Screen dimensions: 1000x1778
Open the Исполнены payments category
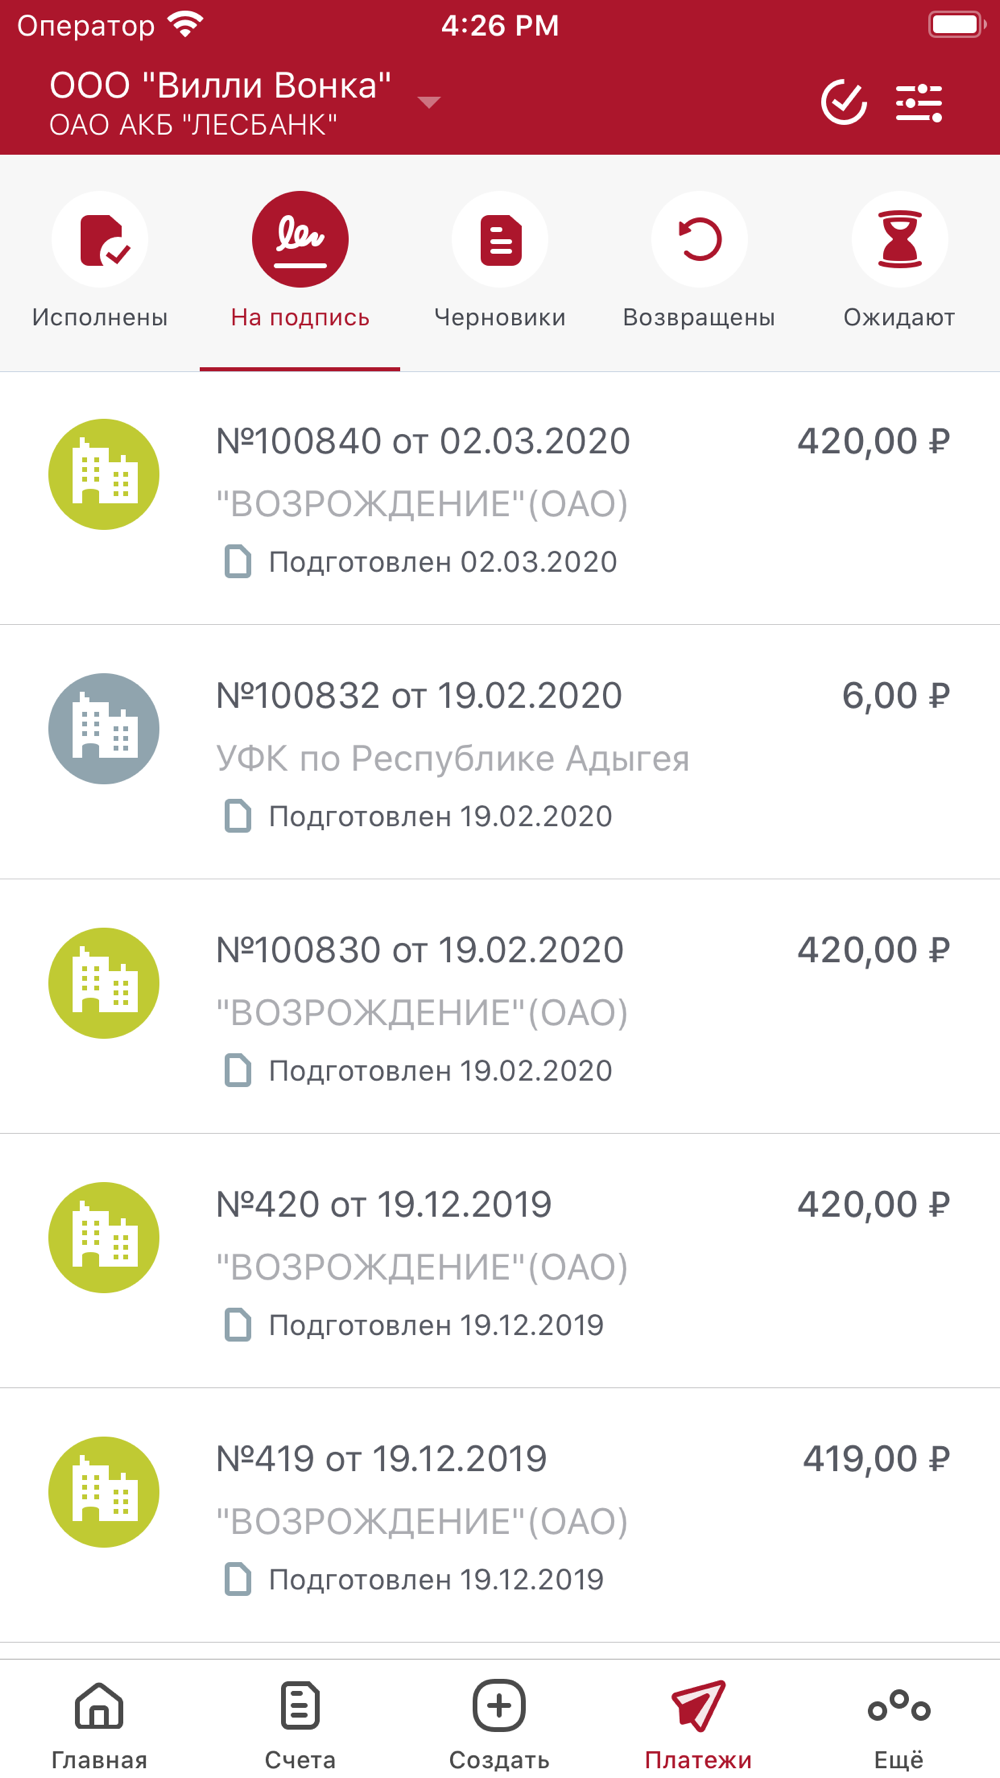tap(100, 262)
